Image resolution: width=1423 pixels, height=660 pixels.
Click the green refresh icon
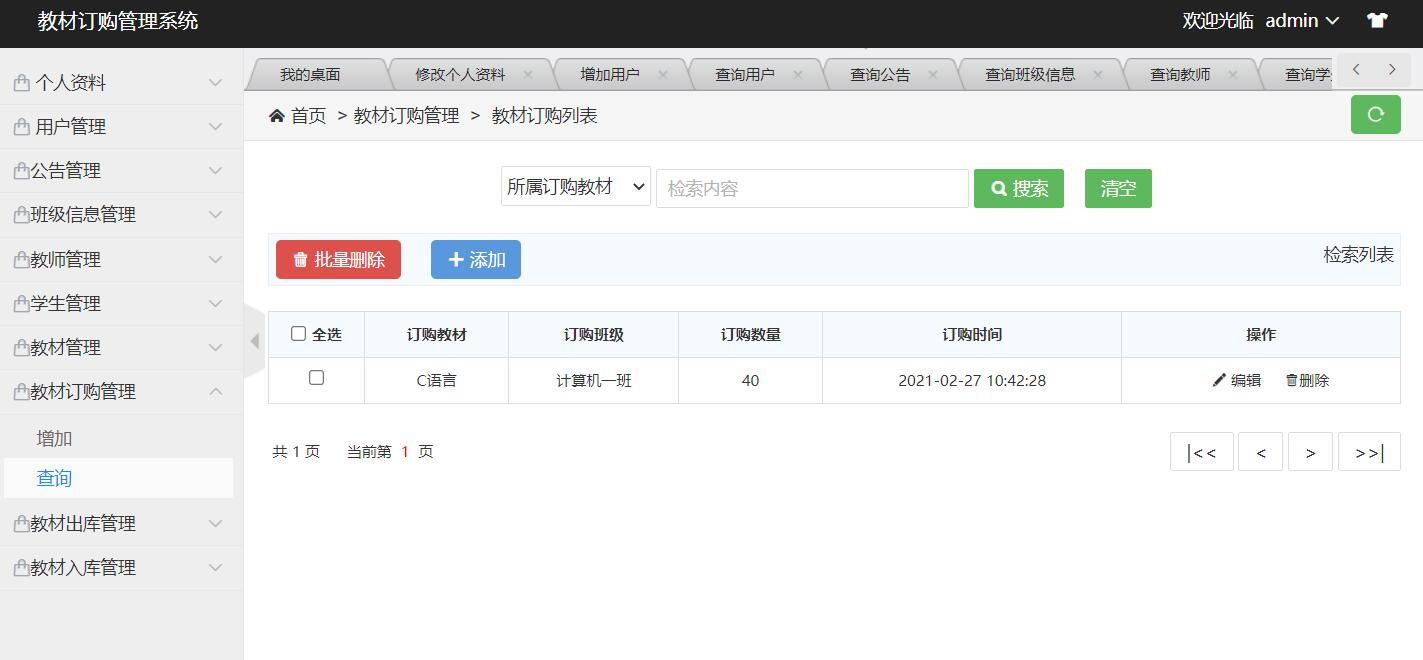(1375, 114)
